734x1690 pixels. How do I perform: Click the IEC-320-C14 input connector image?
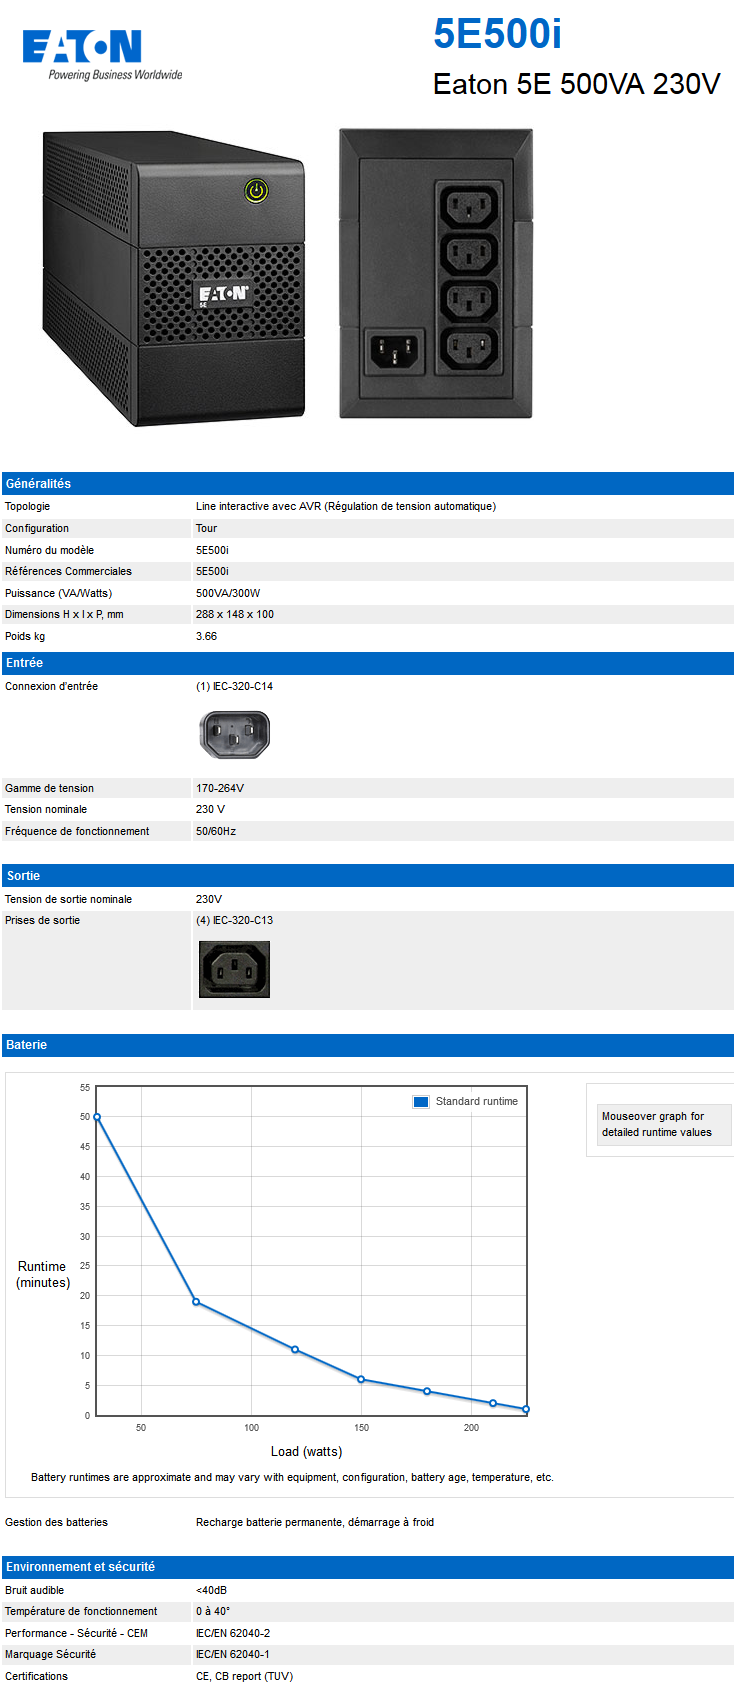coord(235,735)
